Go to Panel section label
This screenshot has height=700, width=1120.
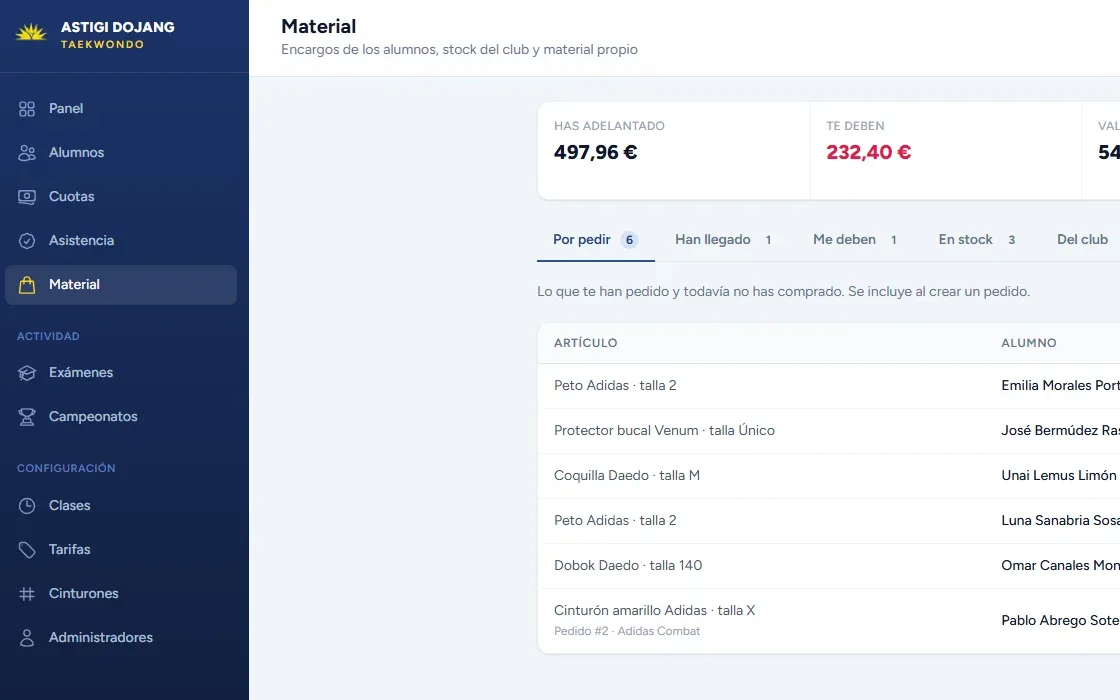coord(66,109)
